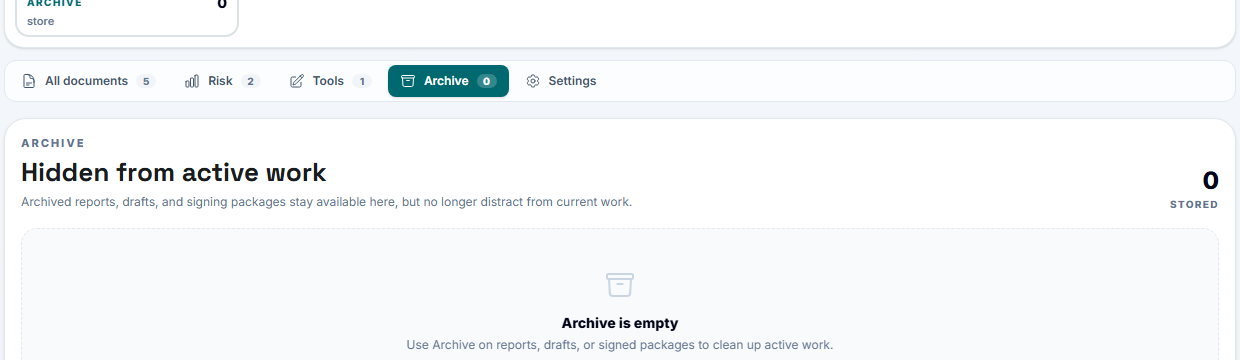Screen dimensions: 1240x360
Task: Click the 'Use Archive on reports, drafts' hint text
Action: click(620, 345)
